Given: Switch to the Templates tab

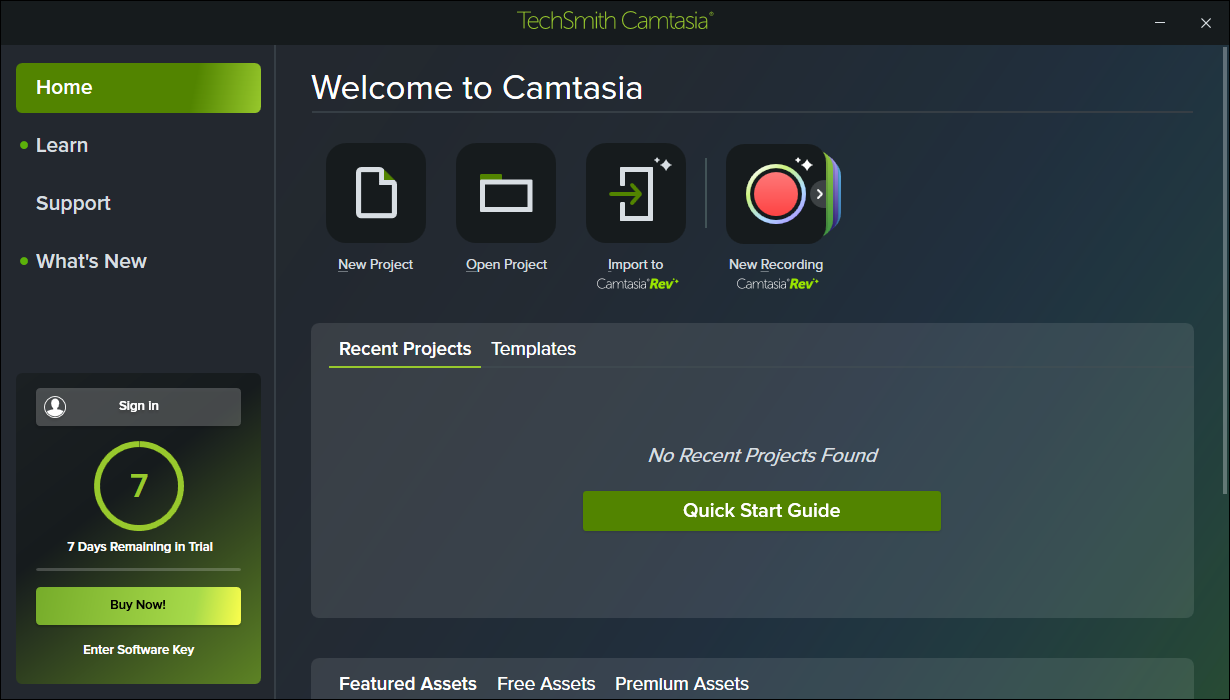Looking at the screenshot, I should click(x=533, y=349).
